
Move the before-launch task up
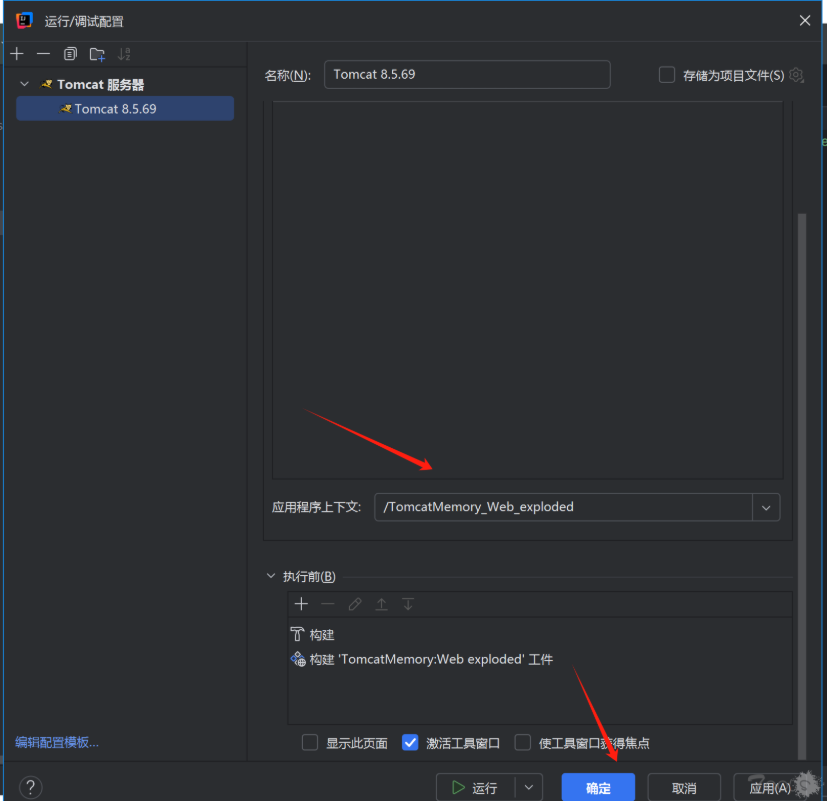tap(381, 604)
